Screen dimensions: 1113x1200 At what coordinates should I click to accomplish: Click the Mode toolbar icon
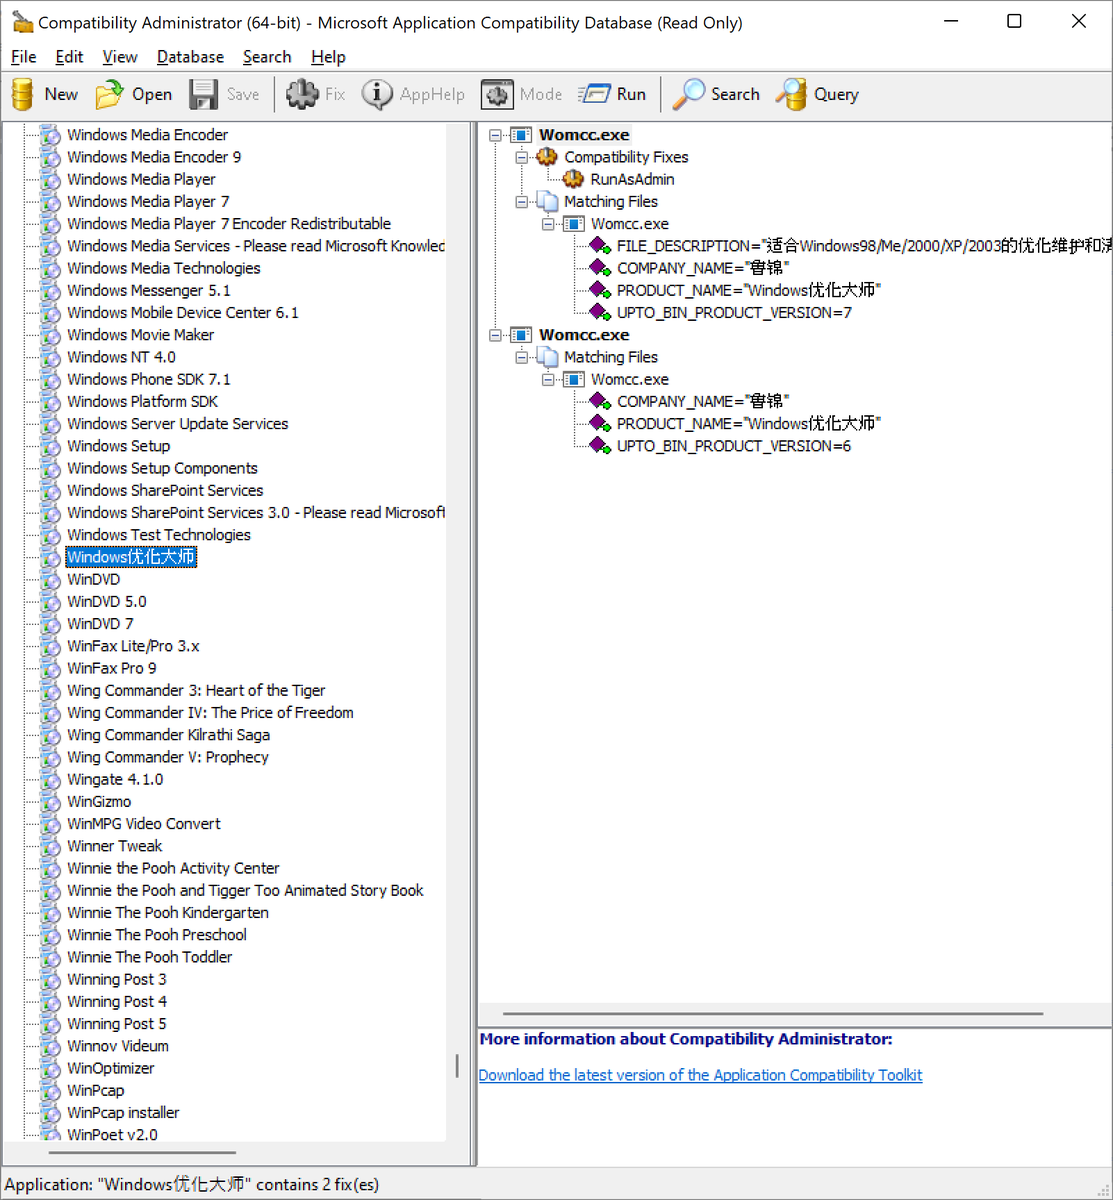[497, 94]
